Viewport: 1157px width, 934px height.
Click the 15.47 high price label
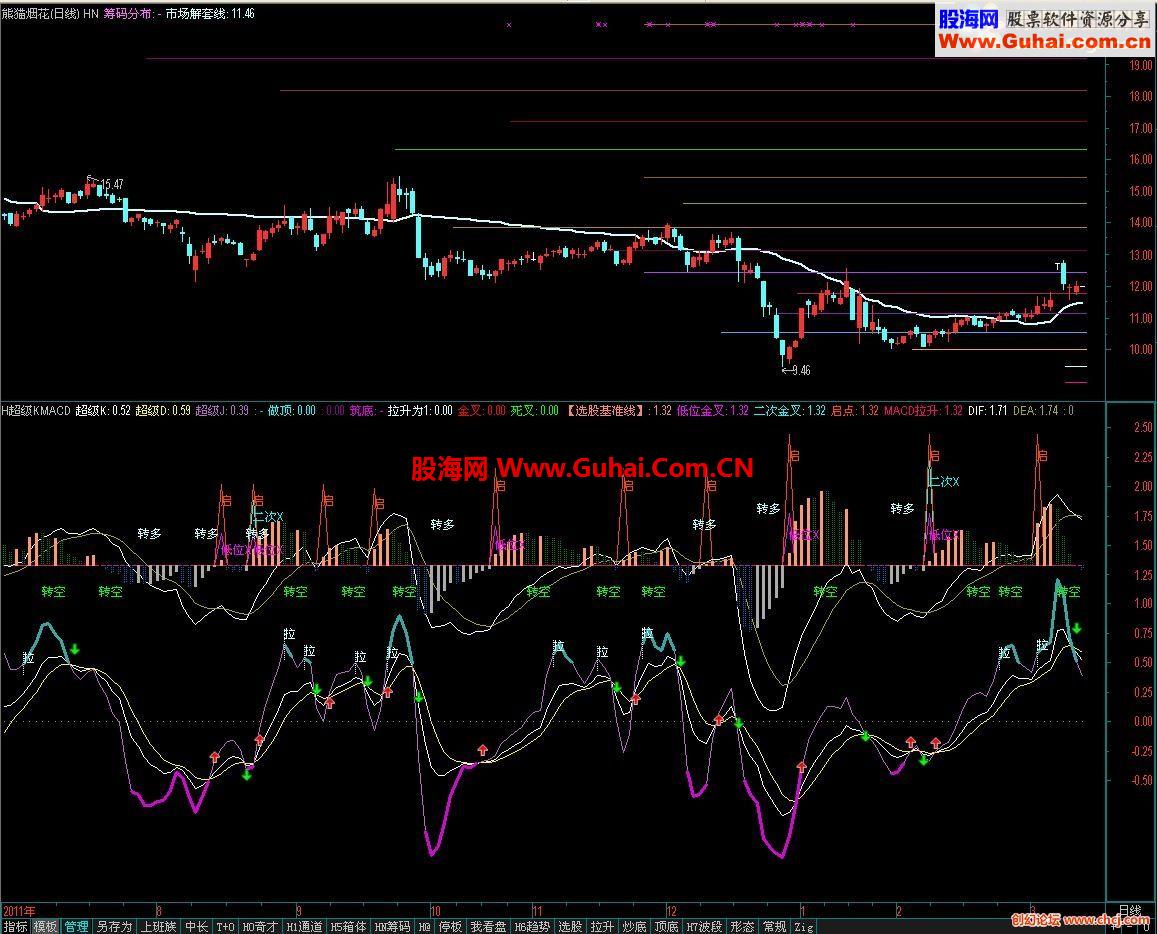click(112, 184)
